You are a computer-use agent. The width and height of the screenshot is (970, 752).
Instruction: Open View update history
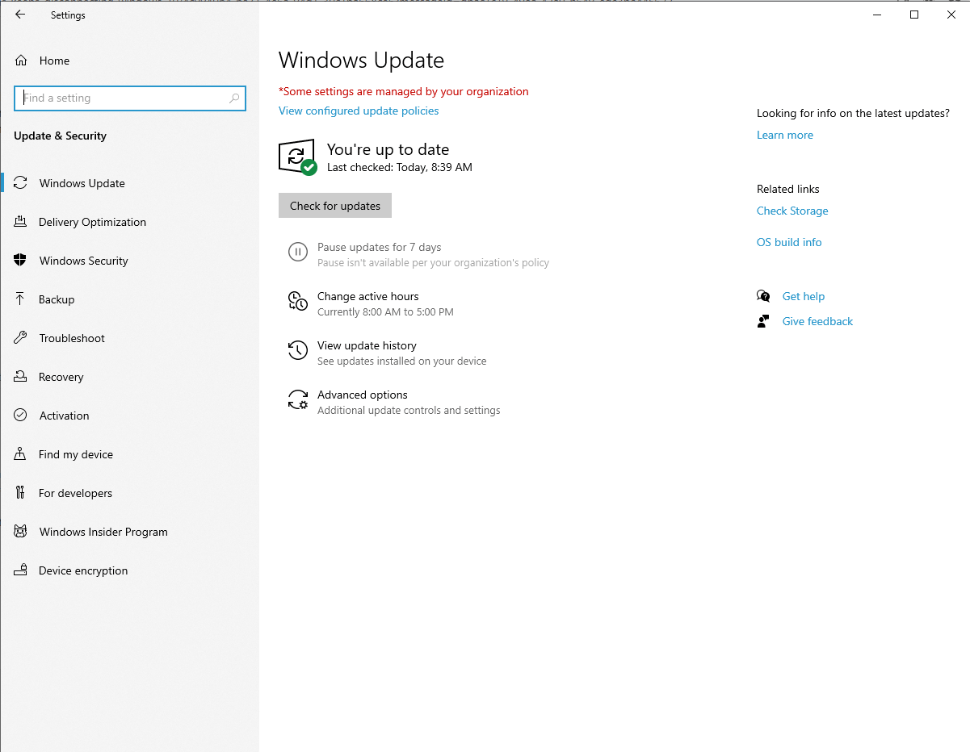tap(366, 346)
